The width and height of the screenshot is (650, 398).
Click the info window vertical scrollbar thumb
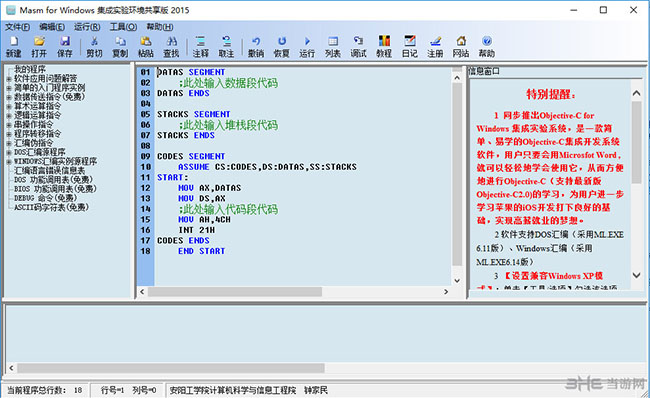pyautogui.click(x=636, y=142)
